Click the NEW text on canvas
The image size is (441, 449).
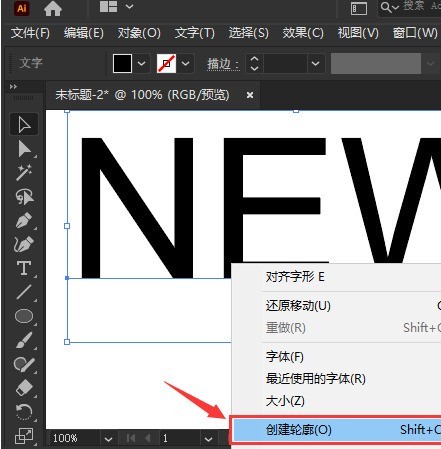(x=260, y=207)
